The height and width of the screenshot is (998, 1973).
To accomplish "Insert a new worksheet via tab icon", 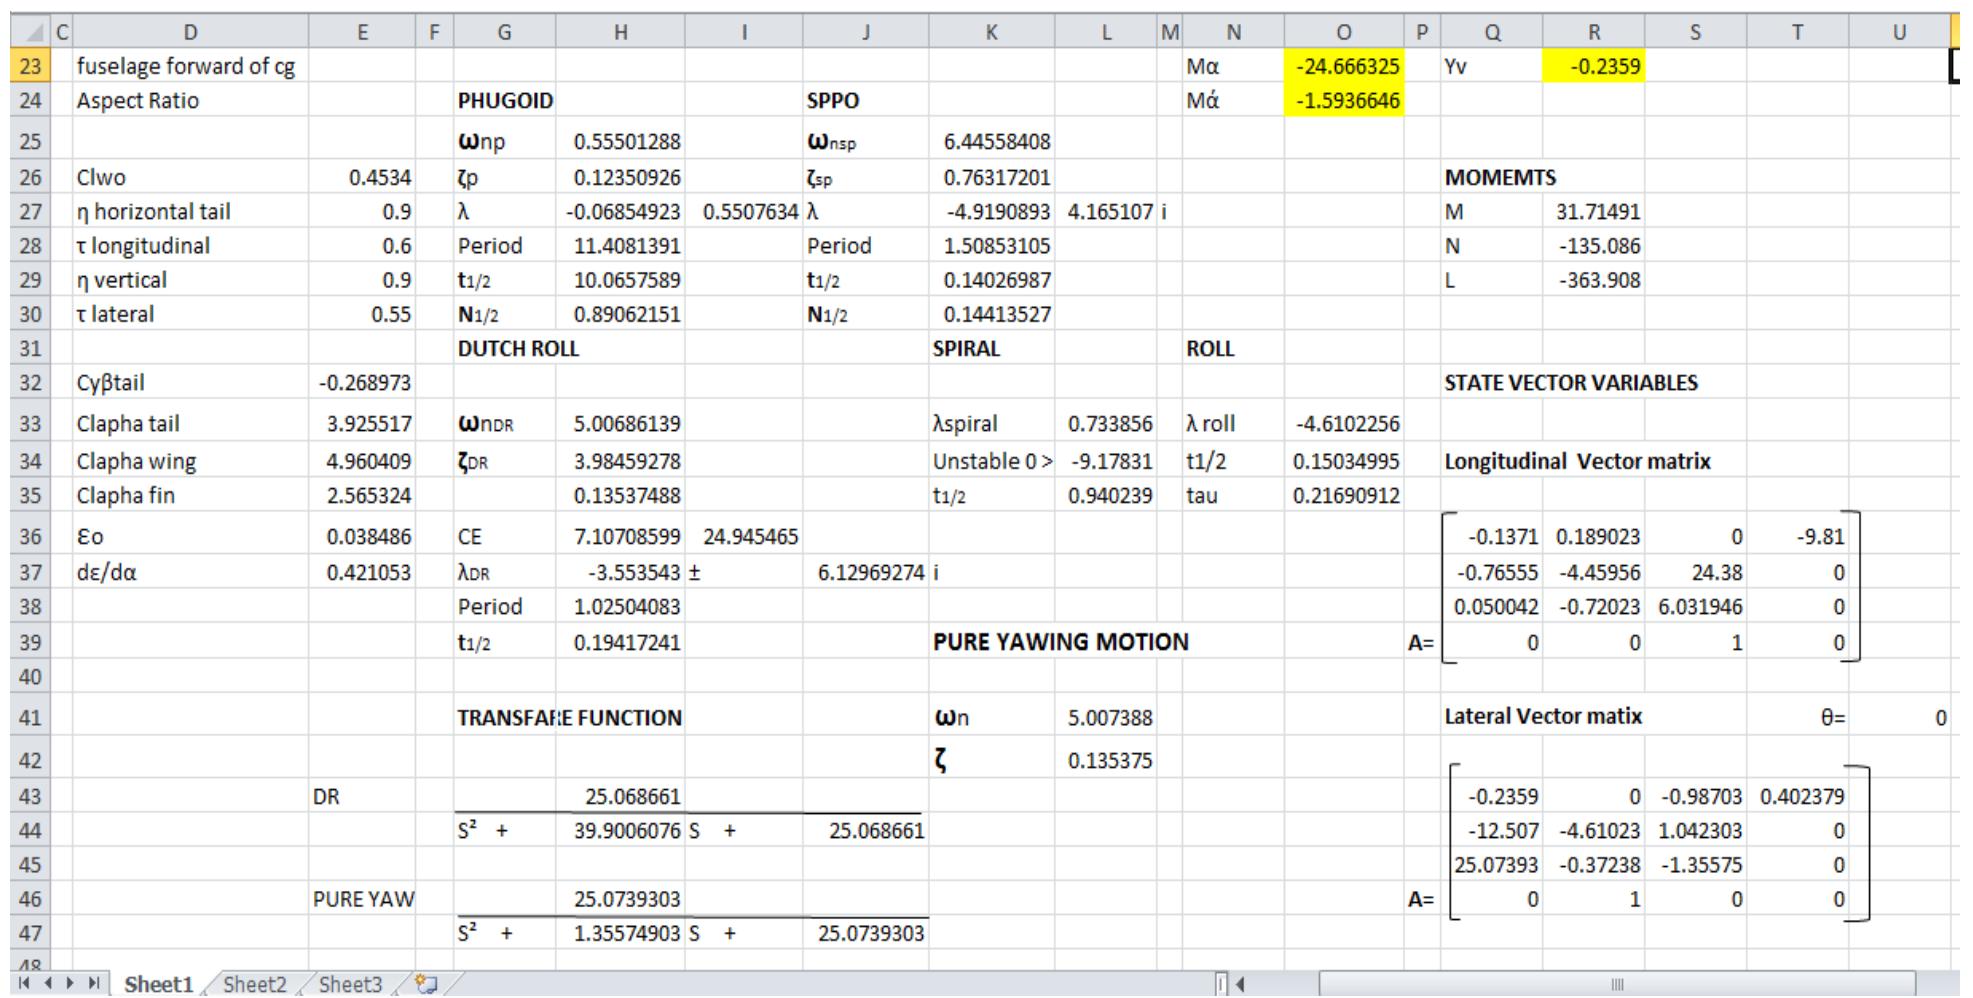I will (427, 984).
